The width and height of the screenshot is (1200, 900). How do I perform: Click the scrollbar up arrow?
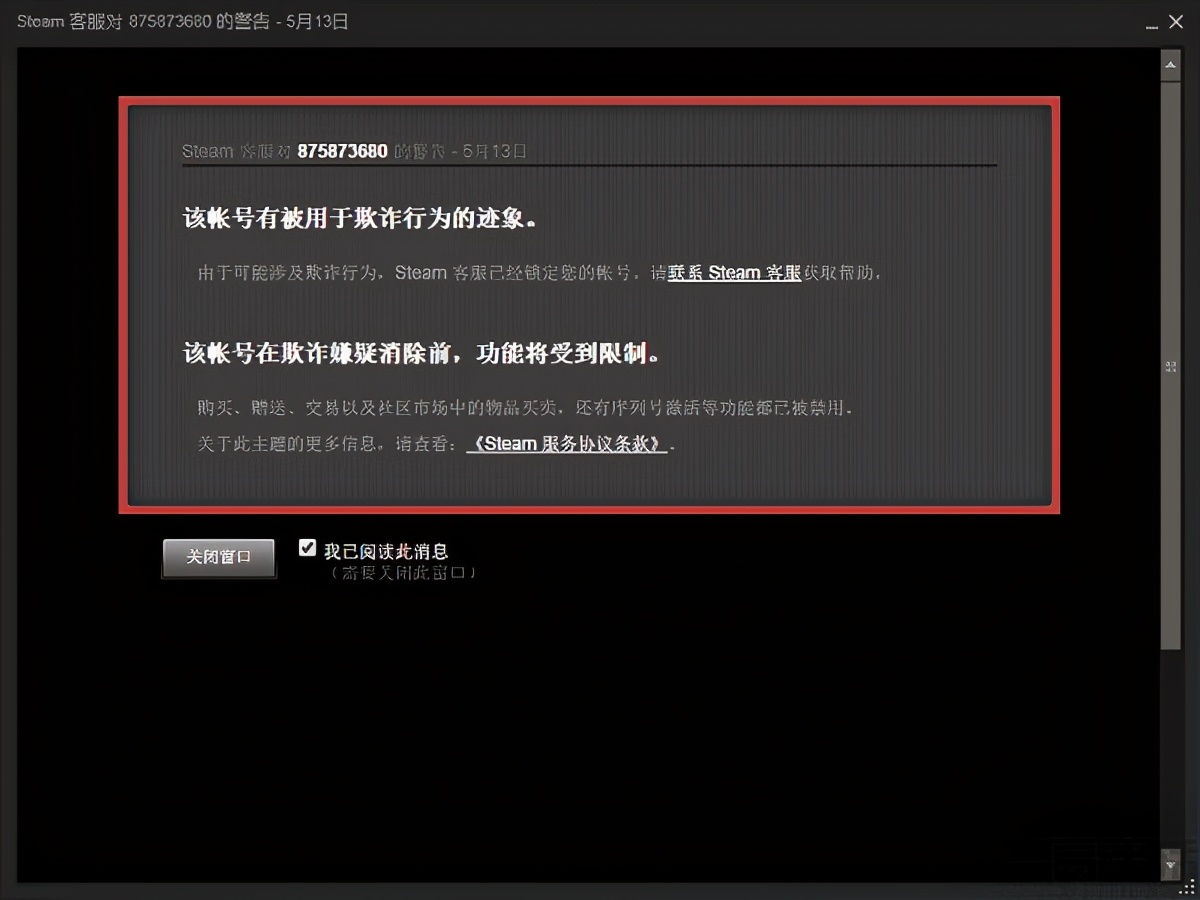pyautogui.click(x=1170, y=64)
